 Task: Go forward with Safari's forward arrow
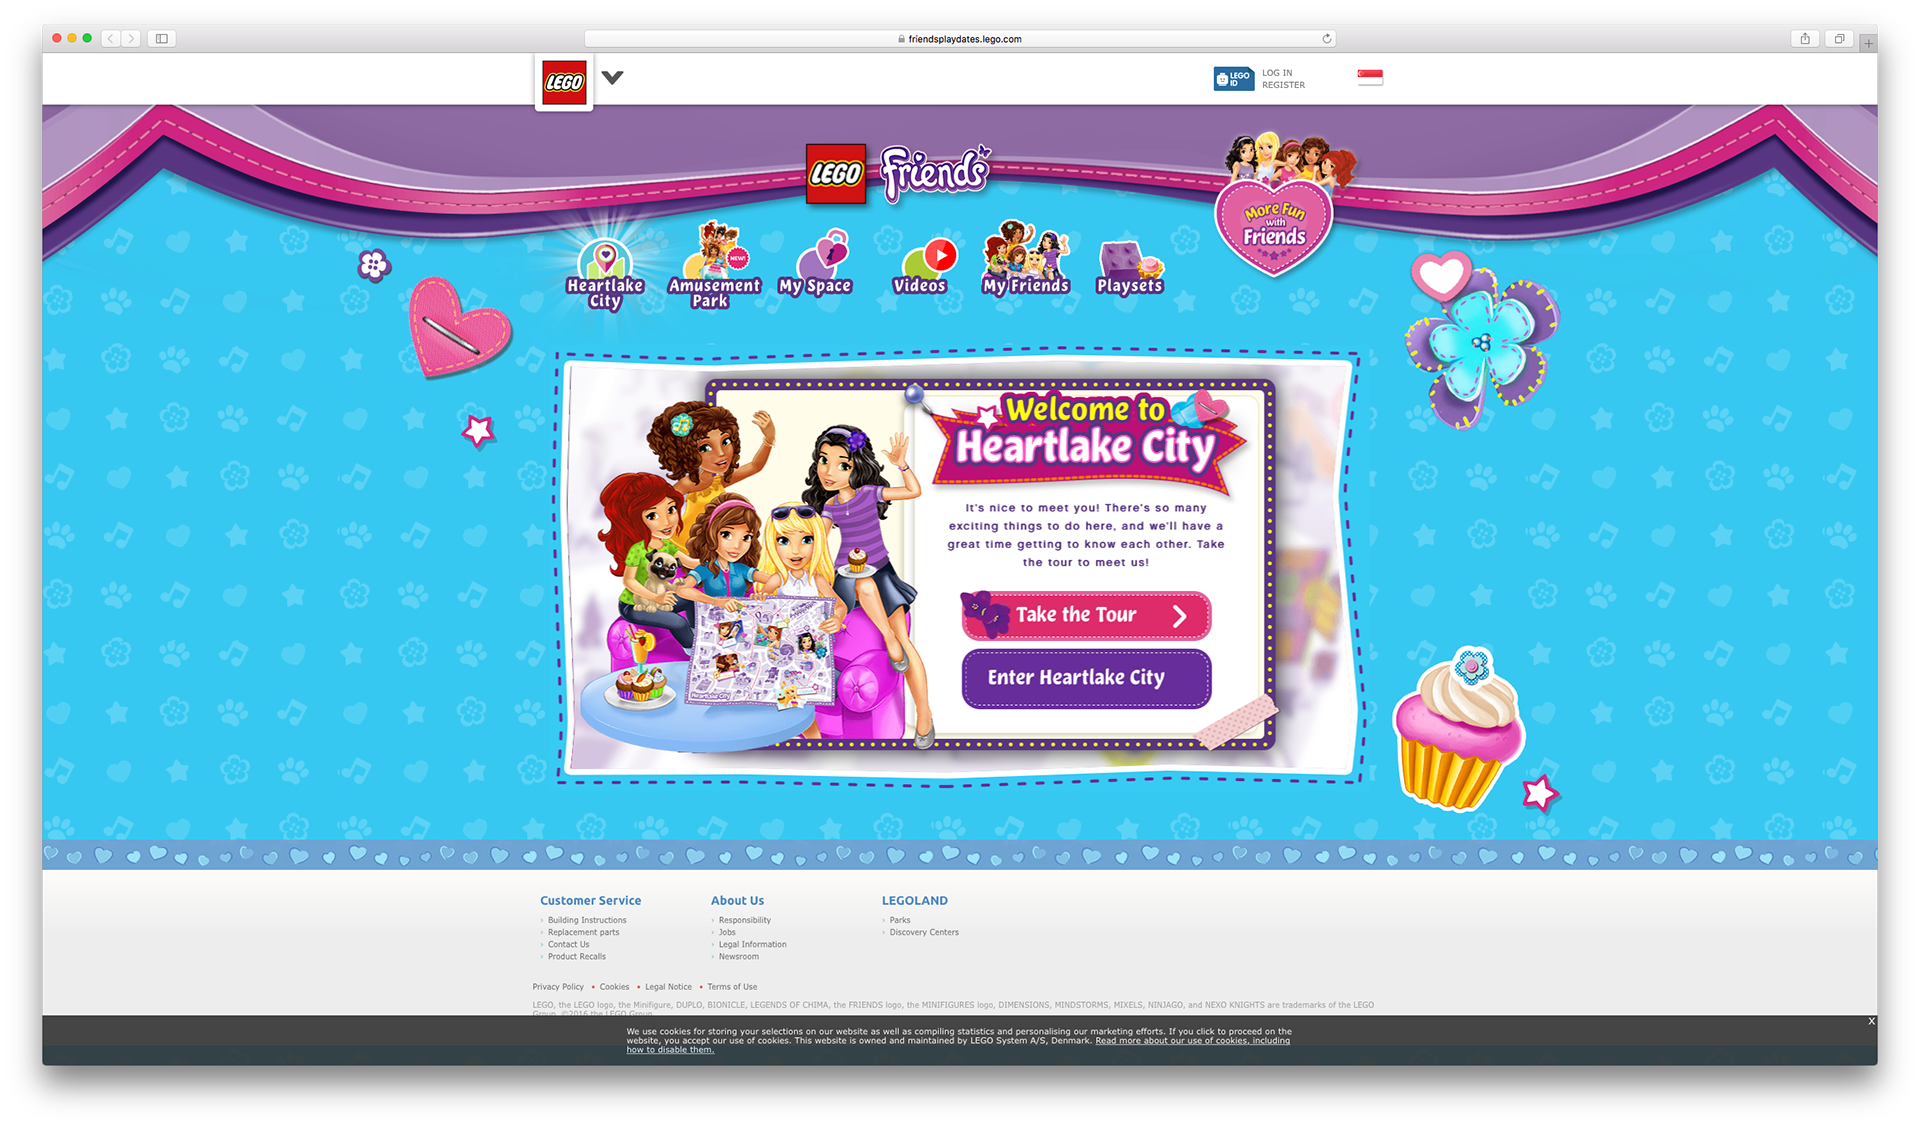(131, 39)
